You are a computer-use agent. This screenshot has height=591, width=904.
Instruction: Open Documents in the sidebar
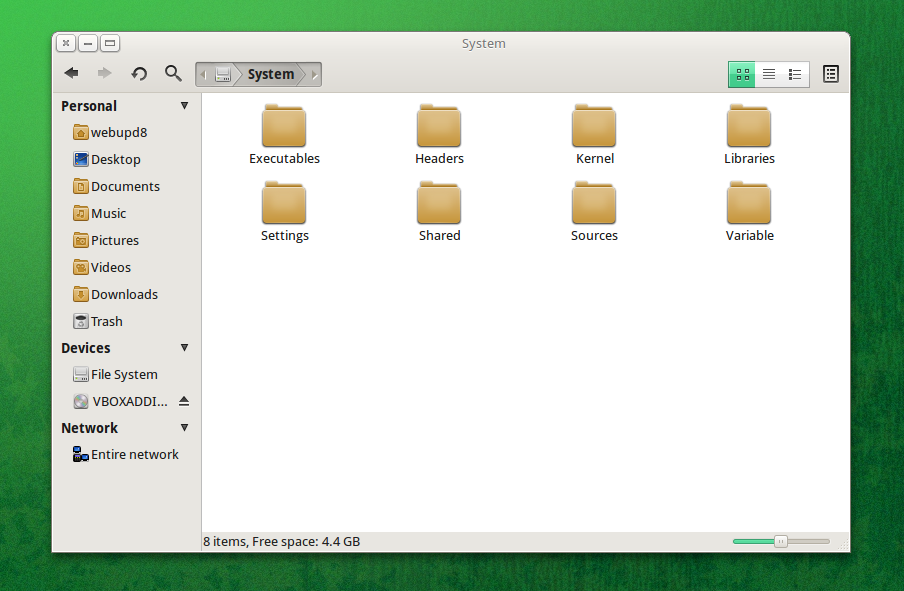116,187
